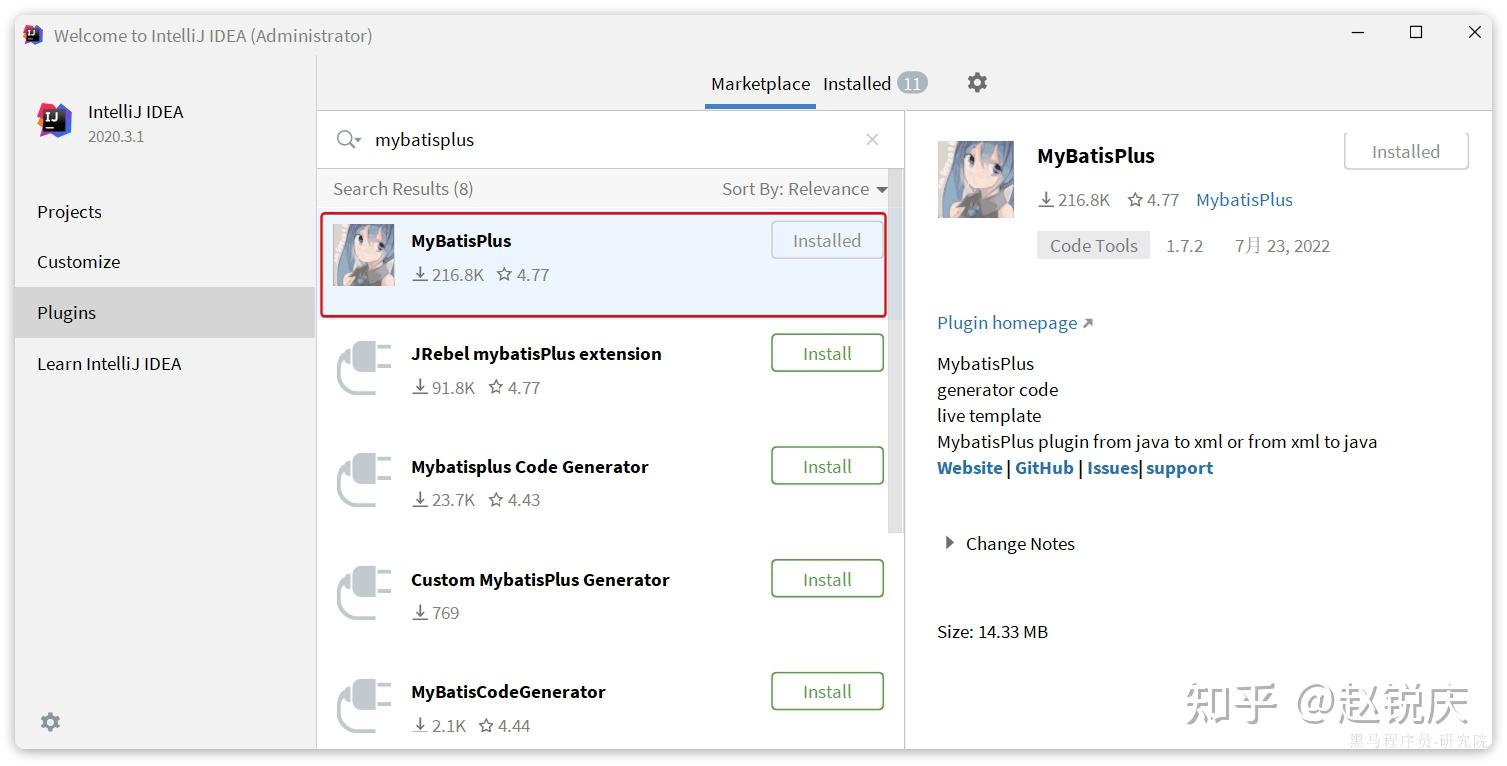Switch to the Marketplace tab
1507x766 pixels.
pyautogui.click(x=760, y=83)
